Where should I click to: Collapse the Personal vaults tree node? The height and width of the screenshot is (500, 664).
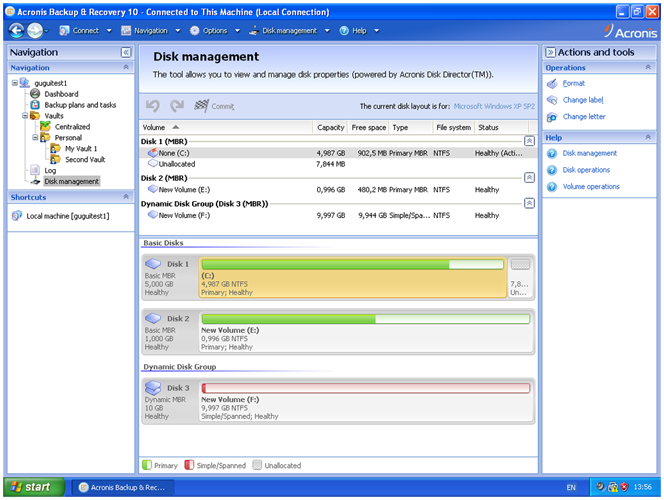35,137
